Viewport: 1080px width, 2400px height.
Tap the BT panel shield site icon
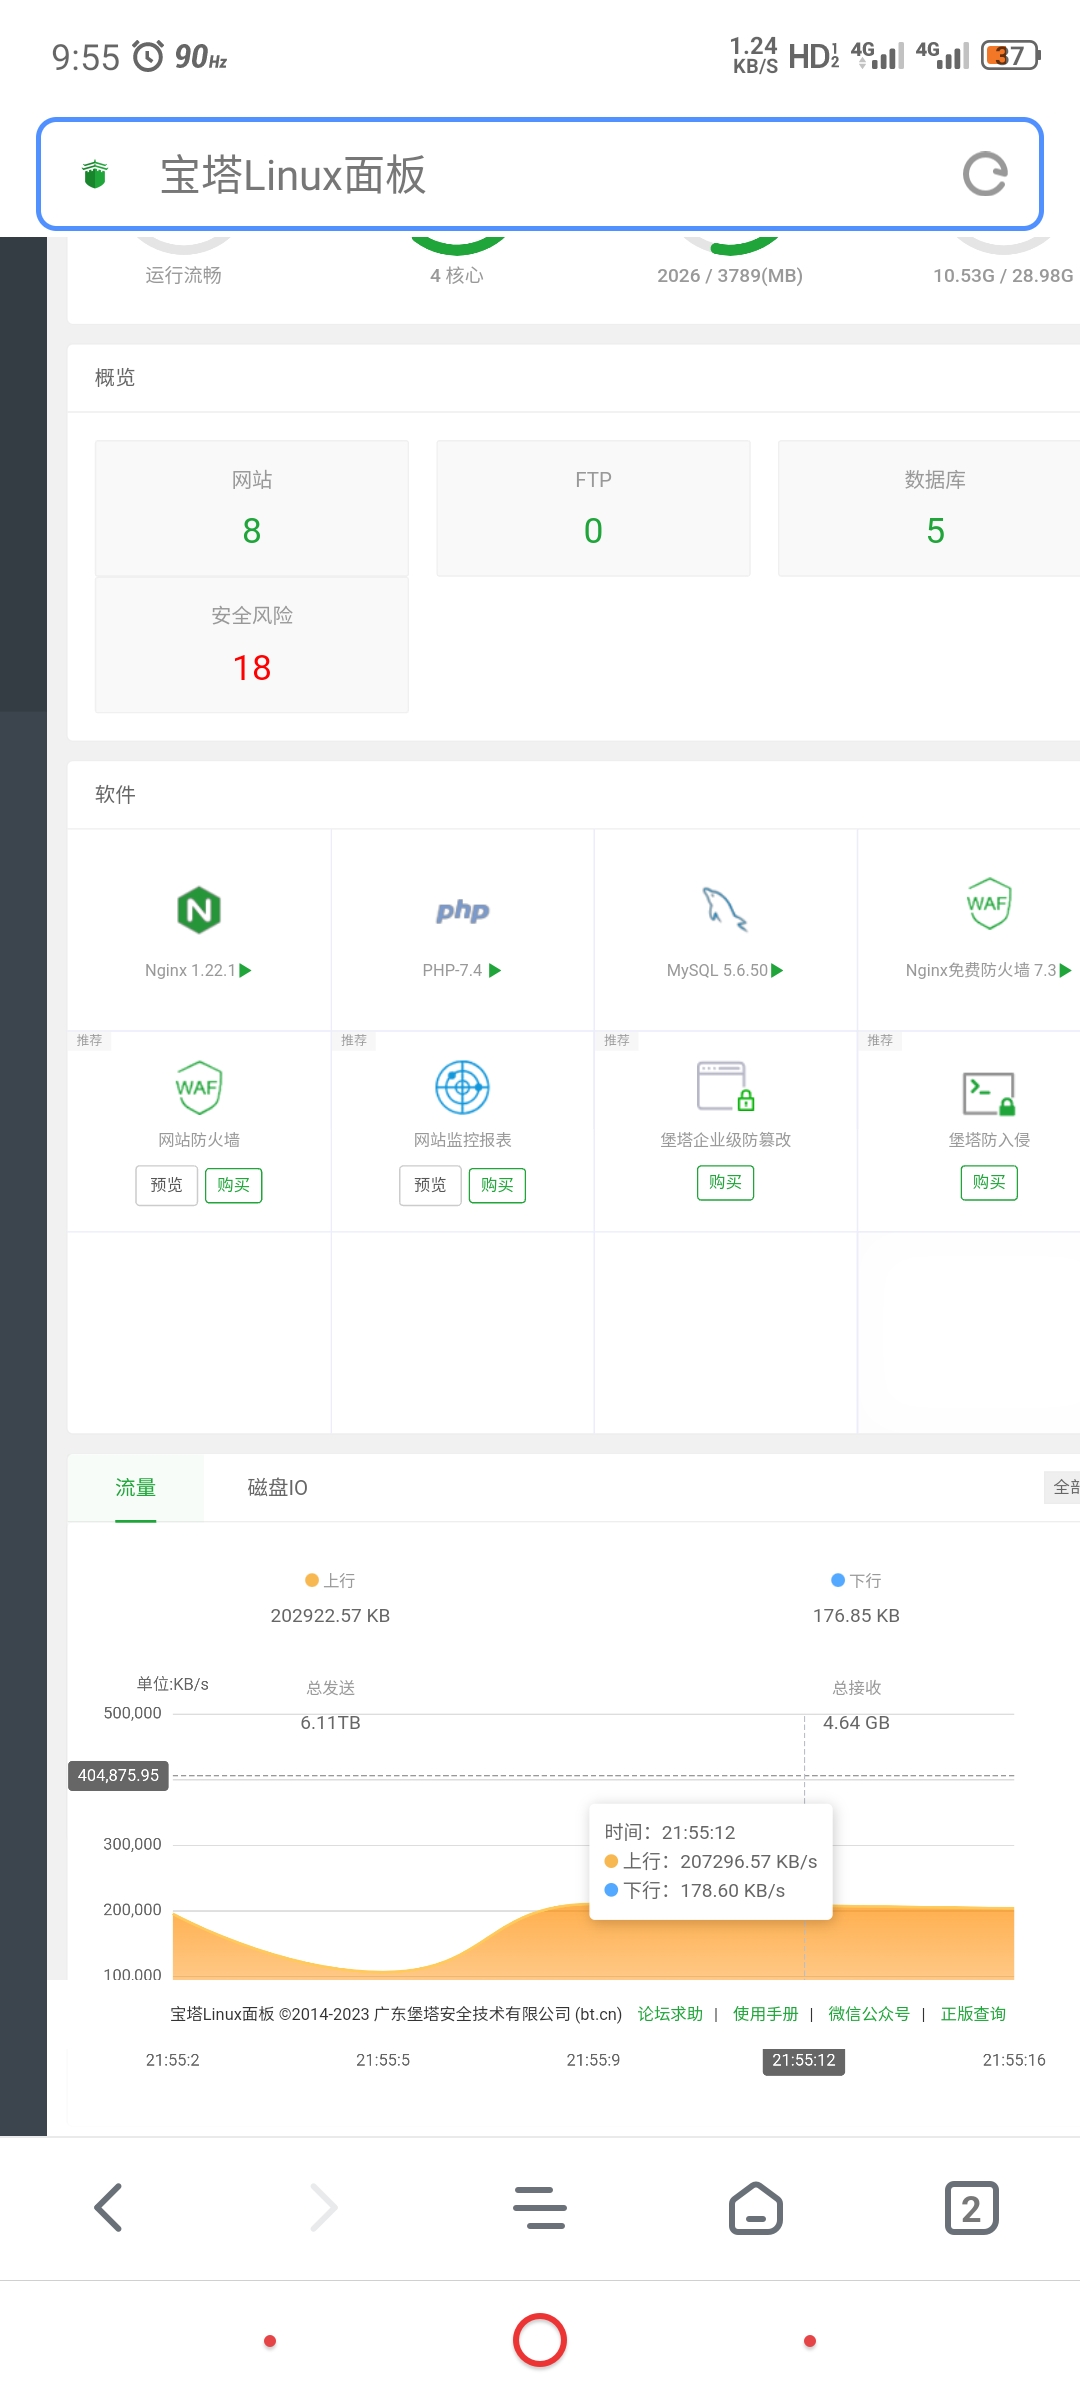95,174
